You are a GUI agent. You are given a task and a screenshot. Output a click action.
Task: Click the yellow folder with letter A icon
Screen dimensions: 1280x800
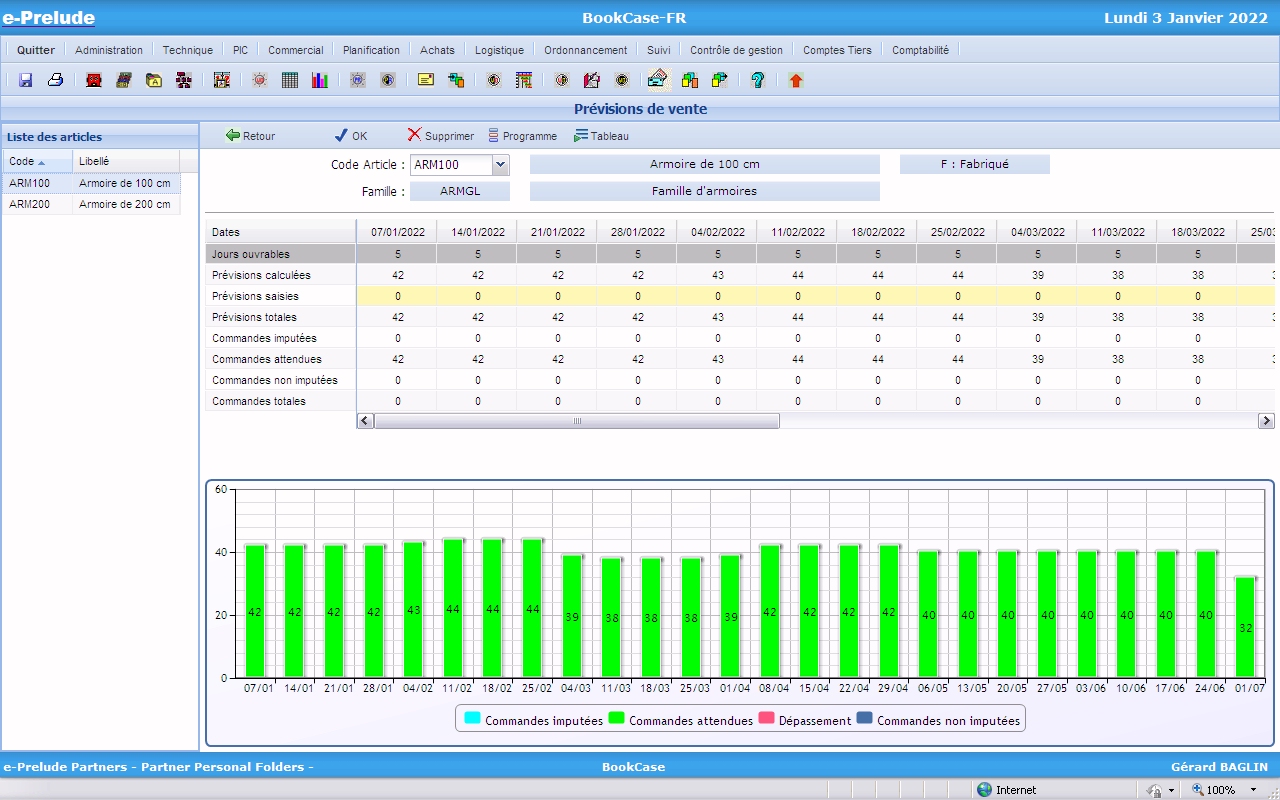point(154,80)
